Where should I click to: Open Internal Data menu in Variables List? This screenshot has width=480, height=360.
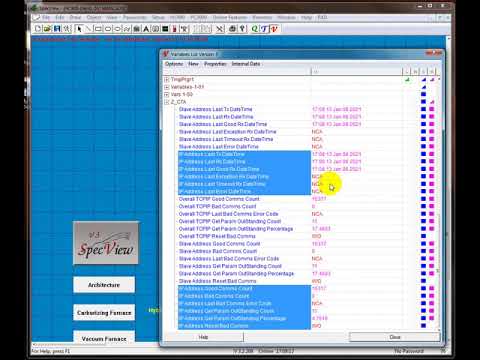[x=246, y=64]
